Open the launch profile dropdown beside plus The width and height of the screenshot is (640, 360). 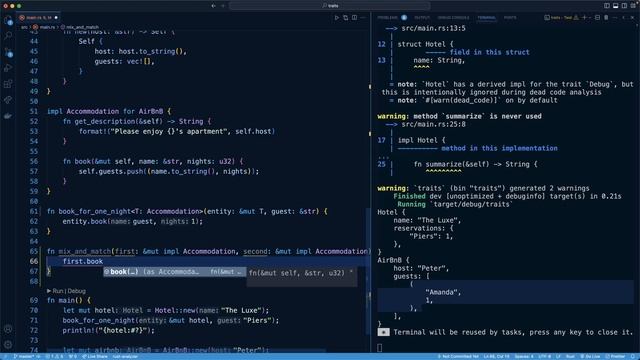click(x=589, y=18)
